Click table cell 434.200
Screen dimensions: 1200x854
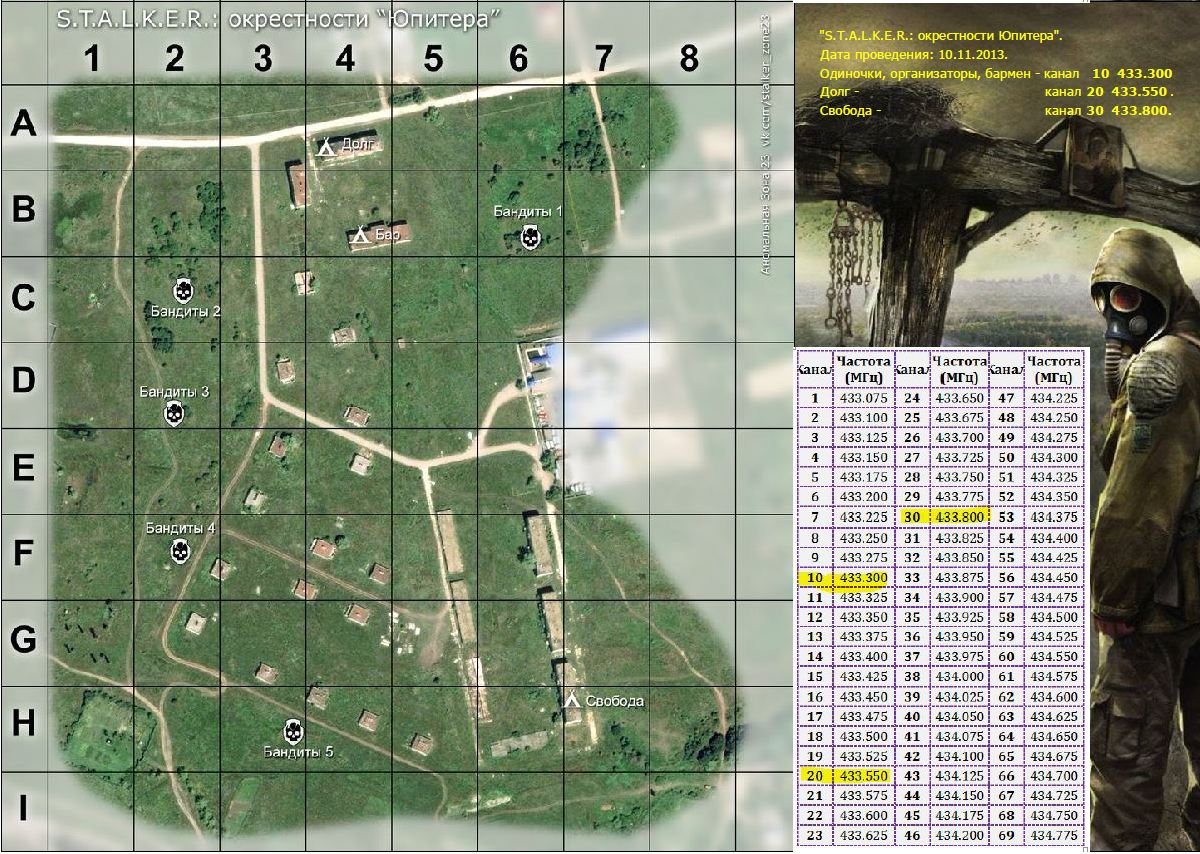pos(958,835)
